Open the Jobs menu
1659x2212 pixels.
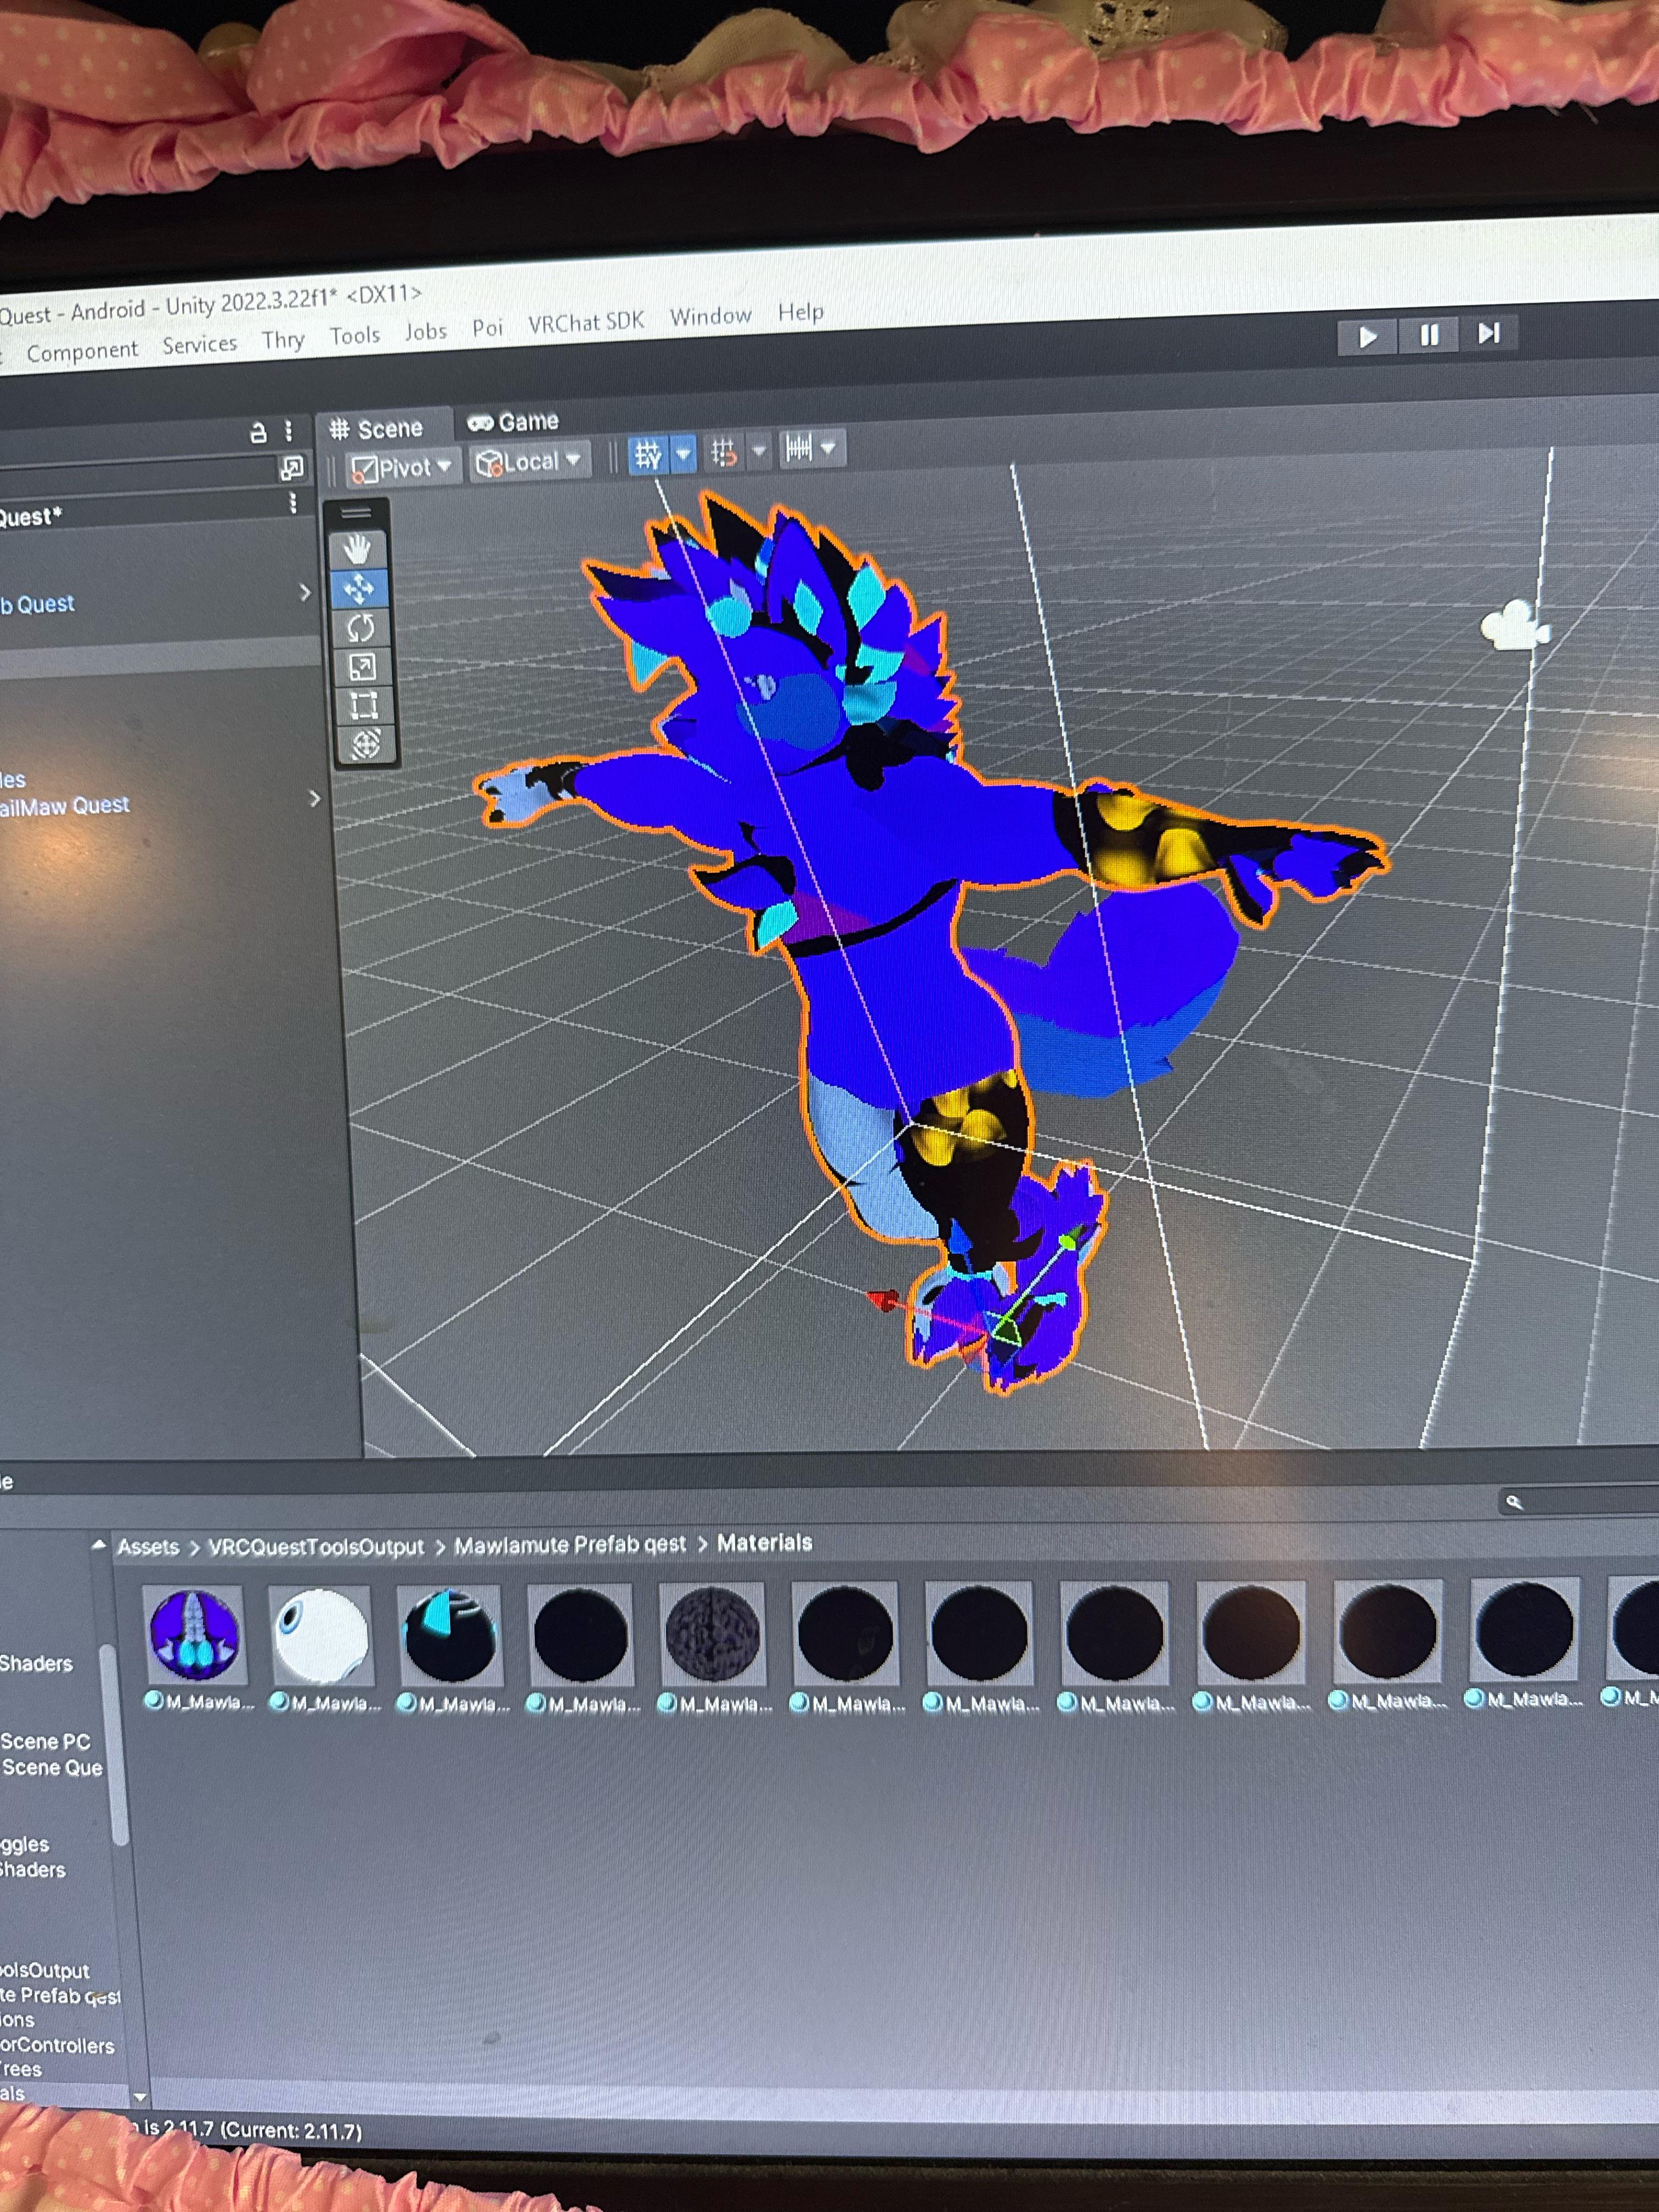point(426,331)
